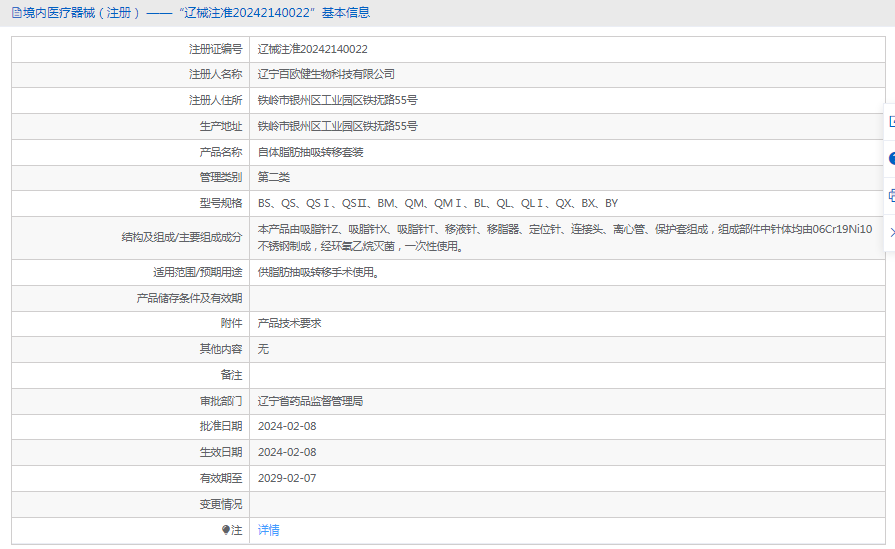Select the model list starting with BS、QS
This screenshot has height=549, width=895.
pyautogui.click(x=438, y=203)
